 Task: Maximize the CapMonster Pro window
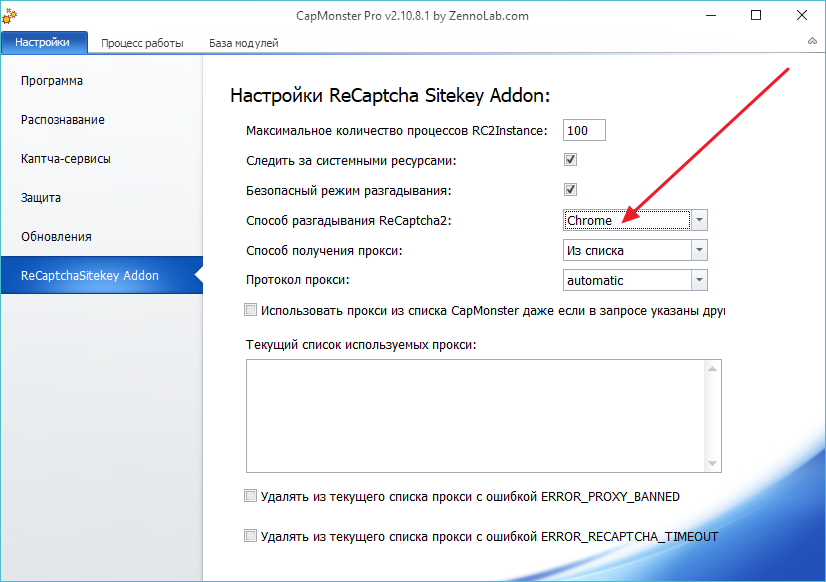pyautogui.click(x=756, y=15)
